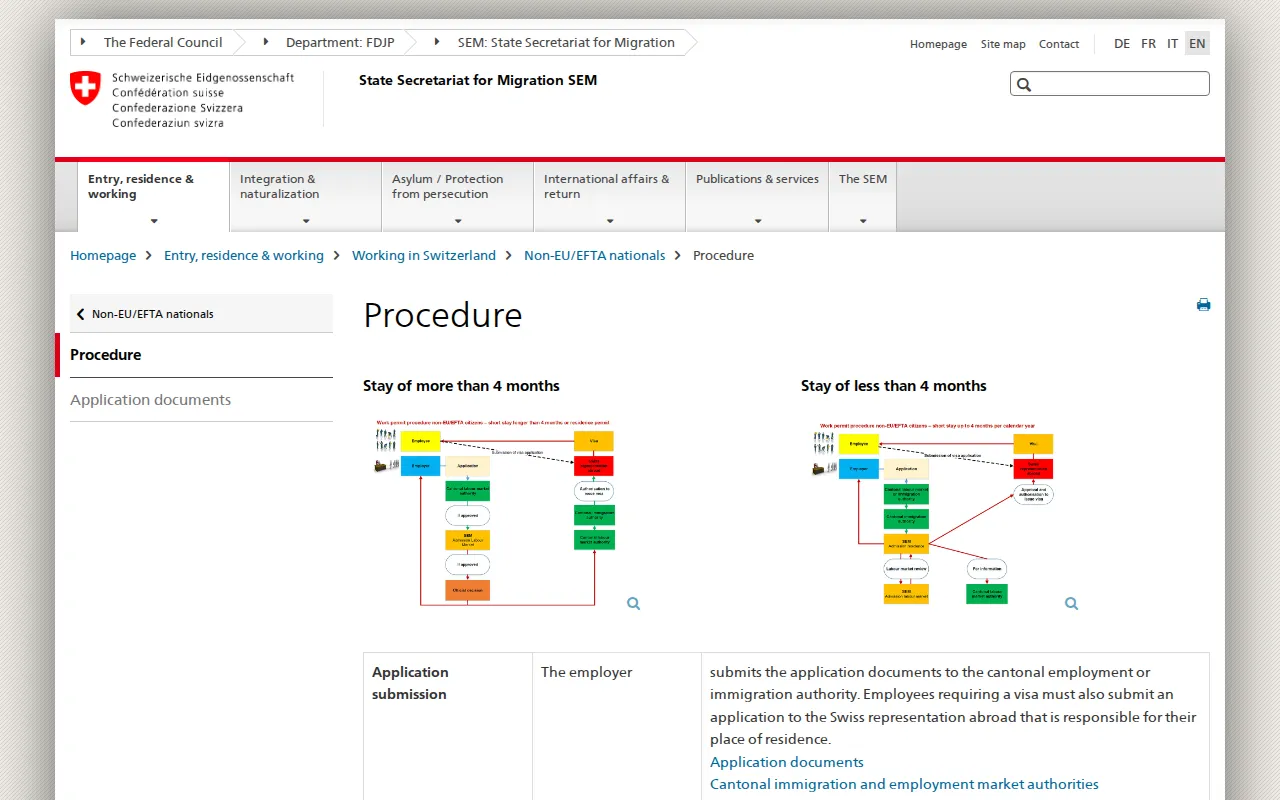Click Entry, residence & working breadcrumb

pyautogui.click(x=244, y=255)
